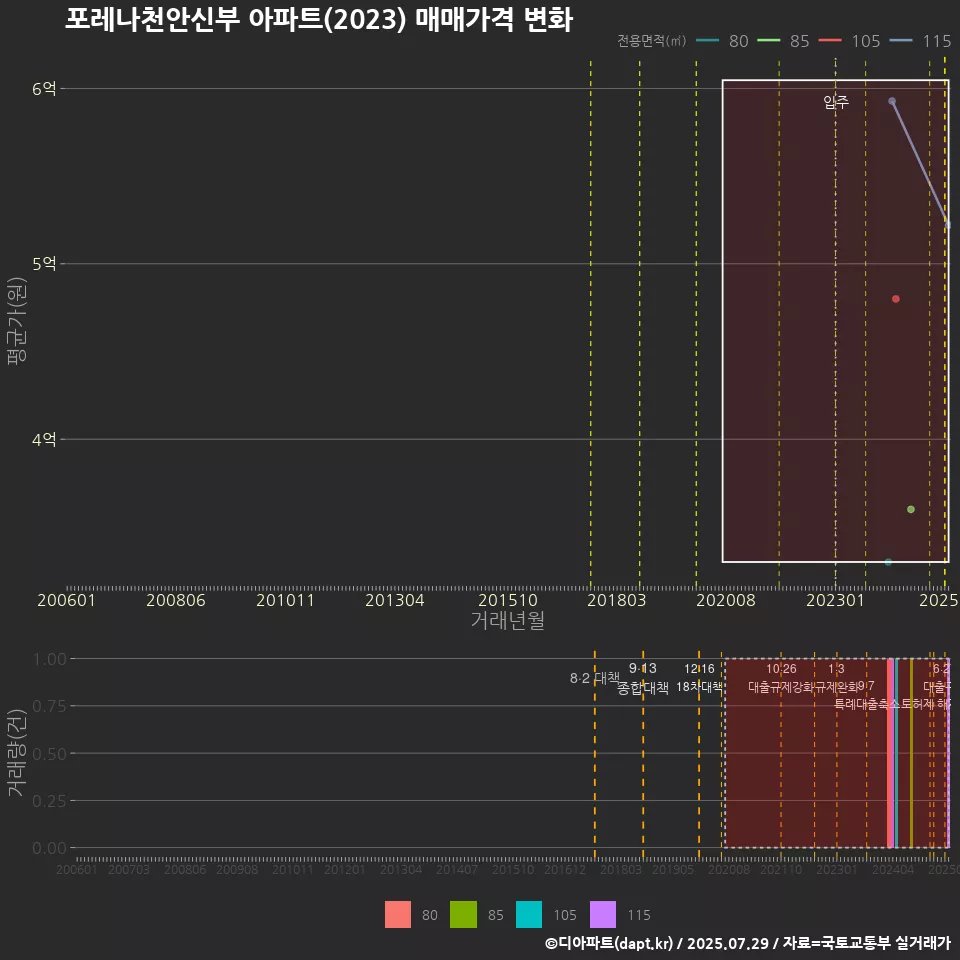960x960 pixels.
Task: Click the 200703 tick on lower chart axis
Action: (129, 869)
